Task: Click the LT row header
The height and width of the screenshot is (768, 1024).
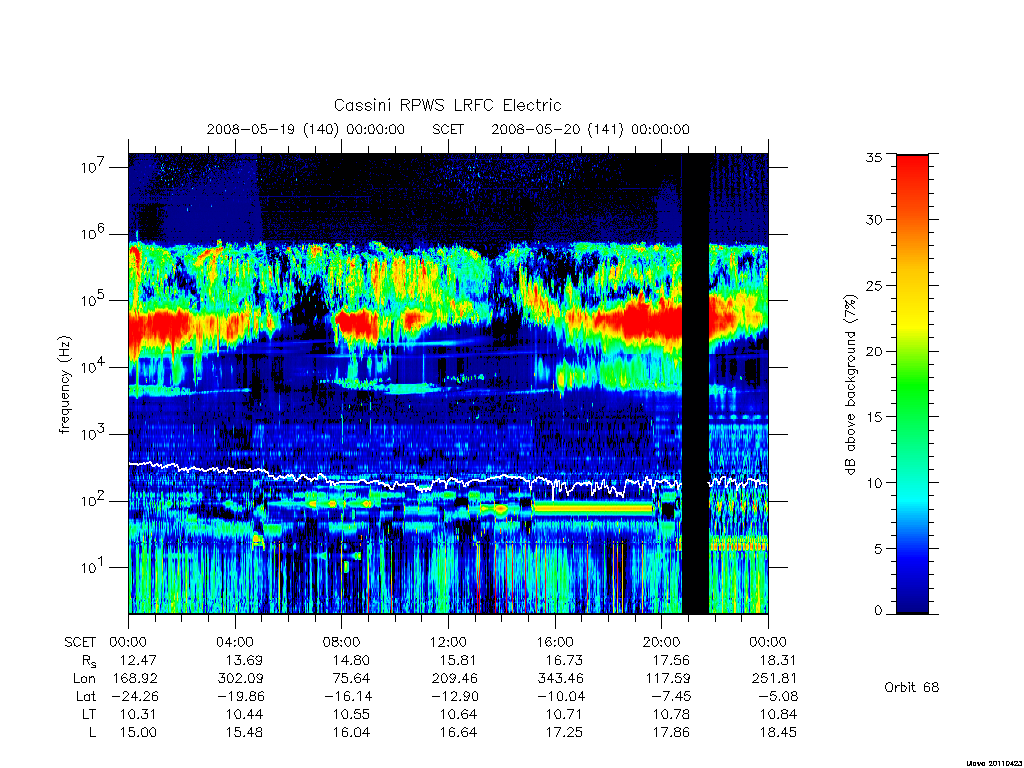Action: coord(89,714)
